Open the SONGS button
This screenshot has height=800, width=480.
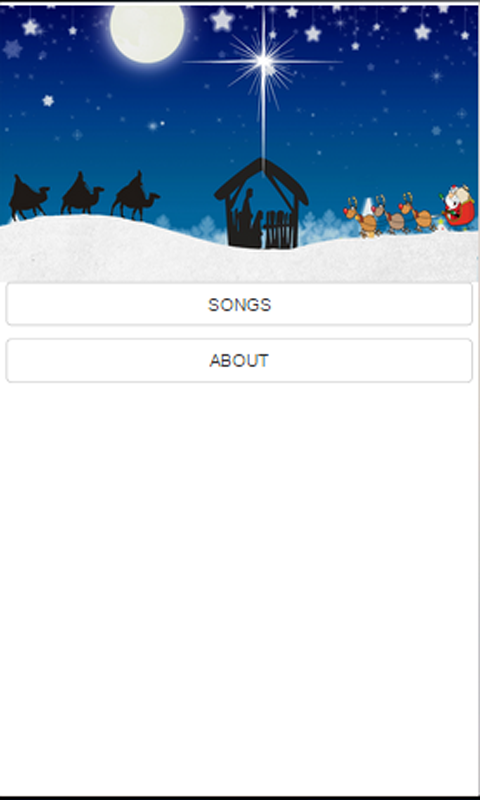point(239,304)
